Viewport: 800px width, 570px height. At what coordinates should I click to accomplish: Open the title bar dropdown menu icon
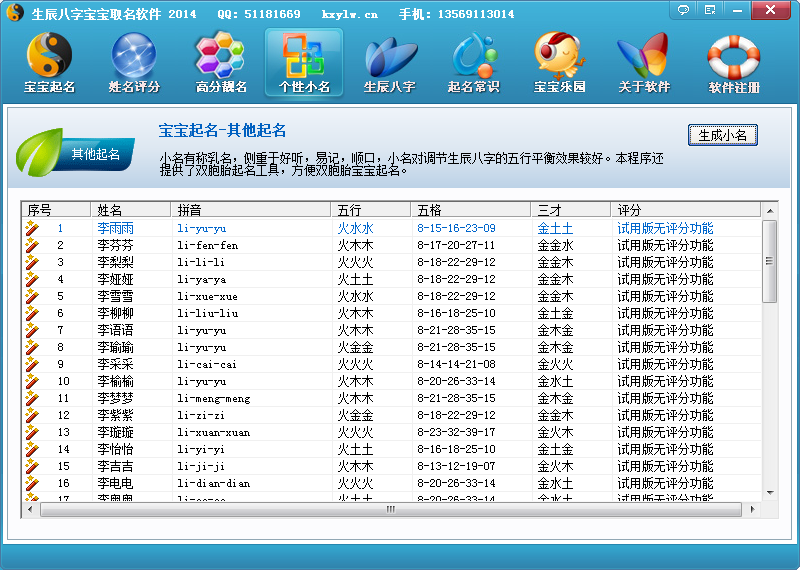pos(710,10)
